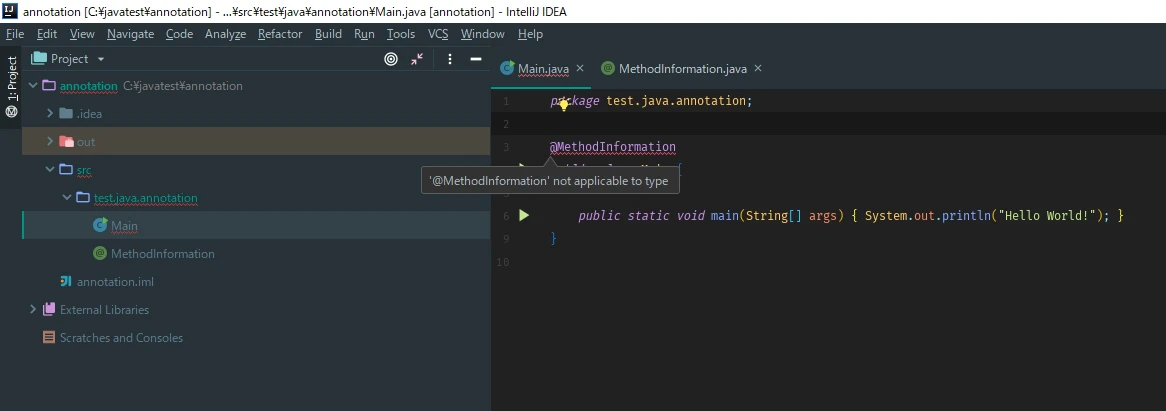
Task: Click the println method call
Action: click(966, 216)
